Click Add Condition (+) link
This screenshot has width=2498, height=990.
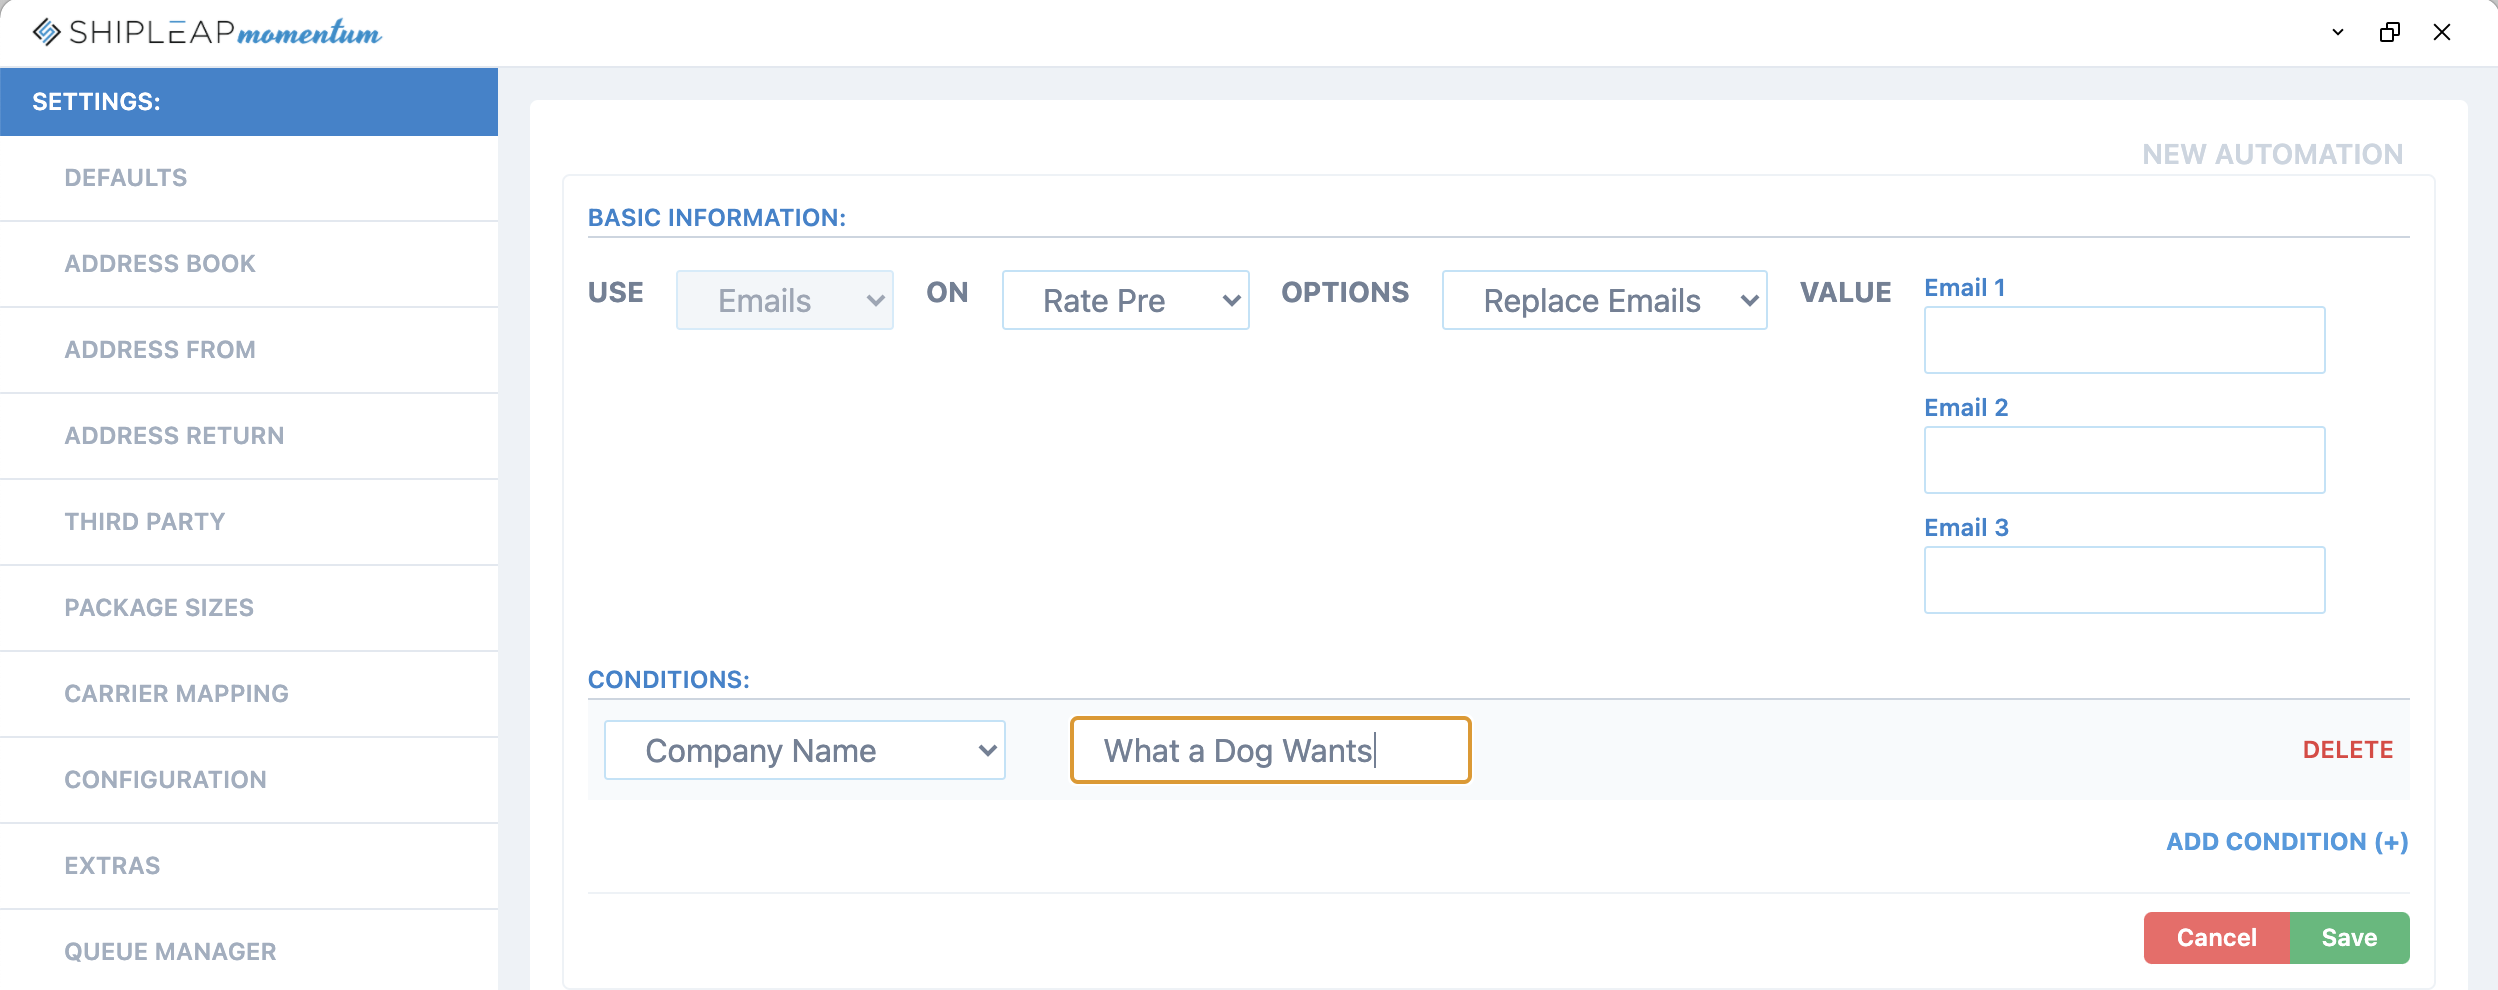2287,842
